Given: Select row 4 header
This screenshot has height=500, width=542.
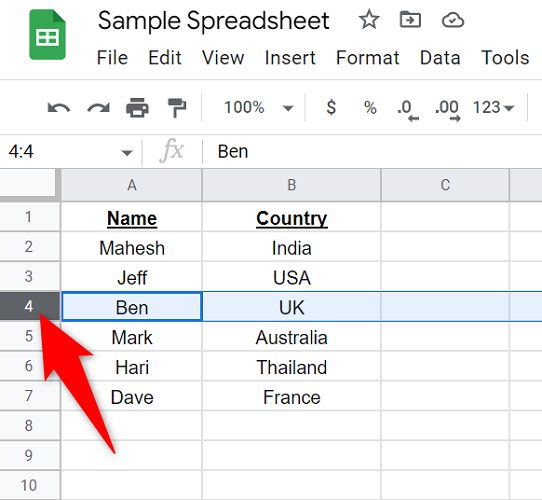Looking at the screenshot, I should [30, 306].
